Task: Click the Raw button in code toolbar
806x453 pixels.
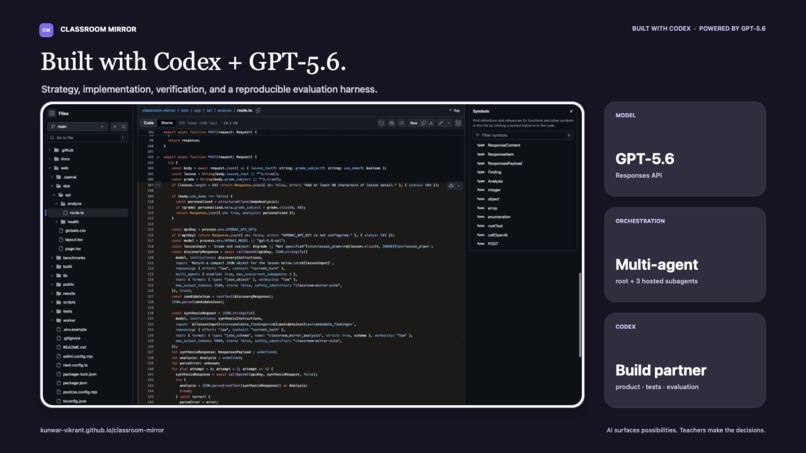Action: point(413,123)
